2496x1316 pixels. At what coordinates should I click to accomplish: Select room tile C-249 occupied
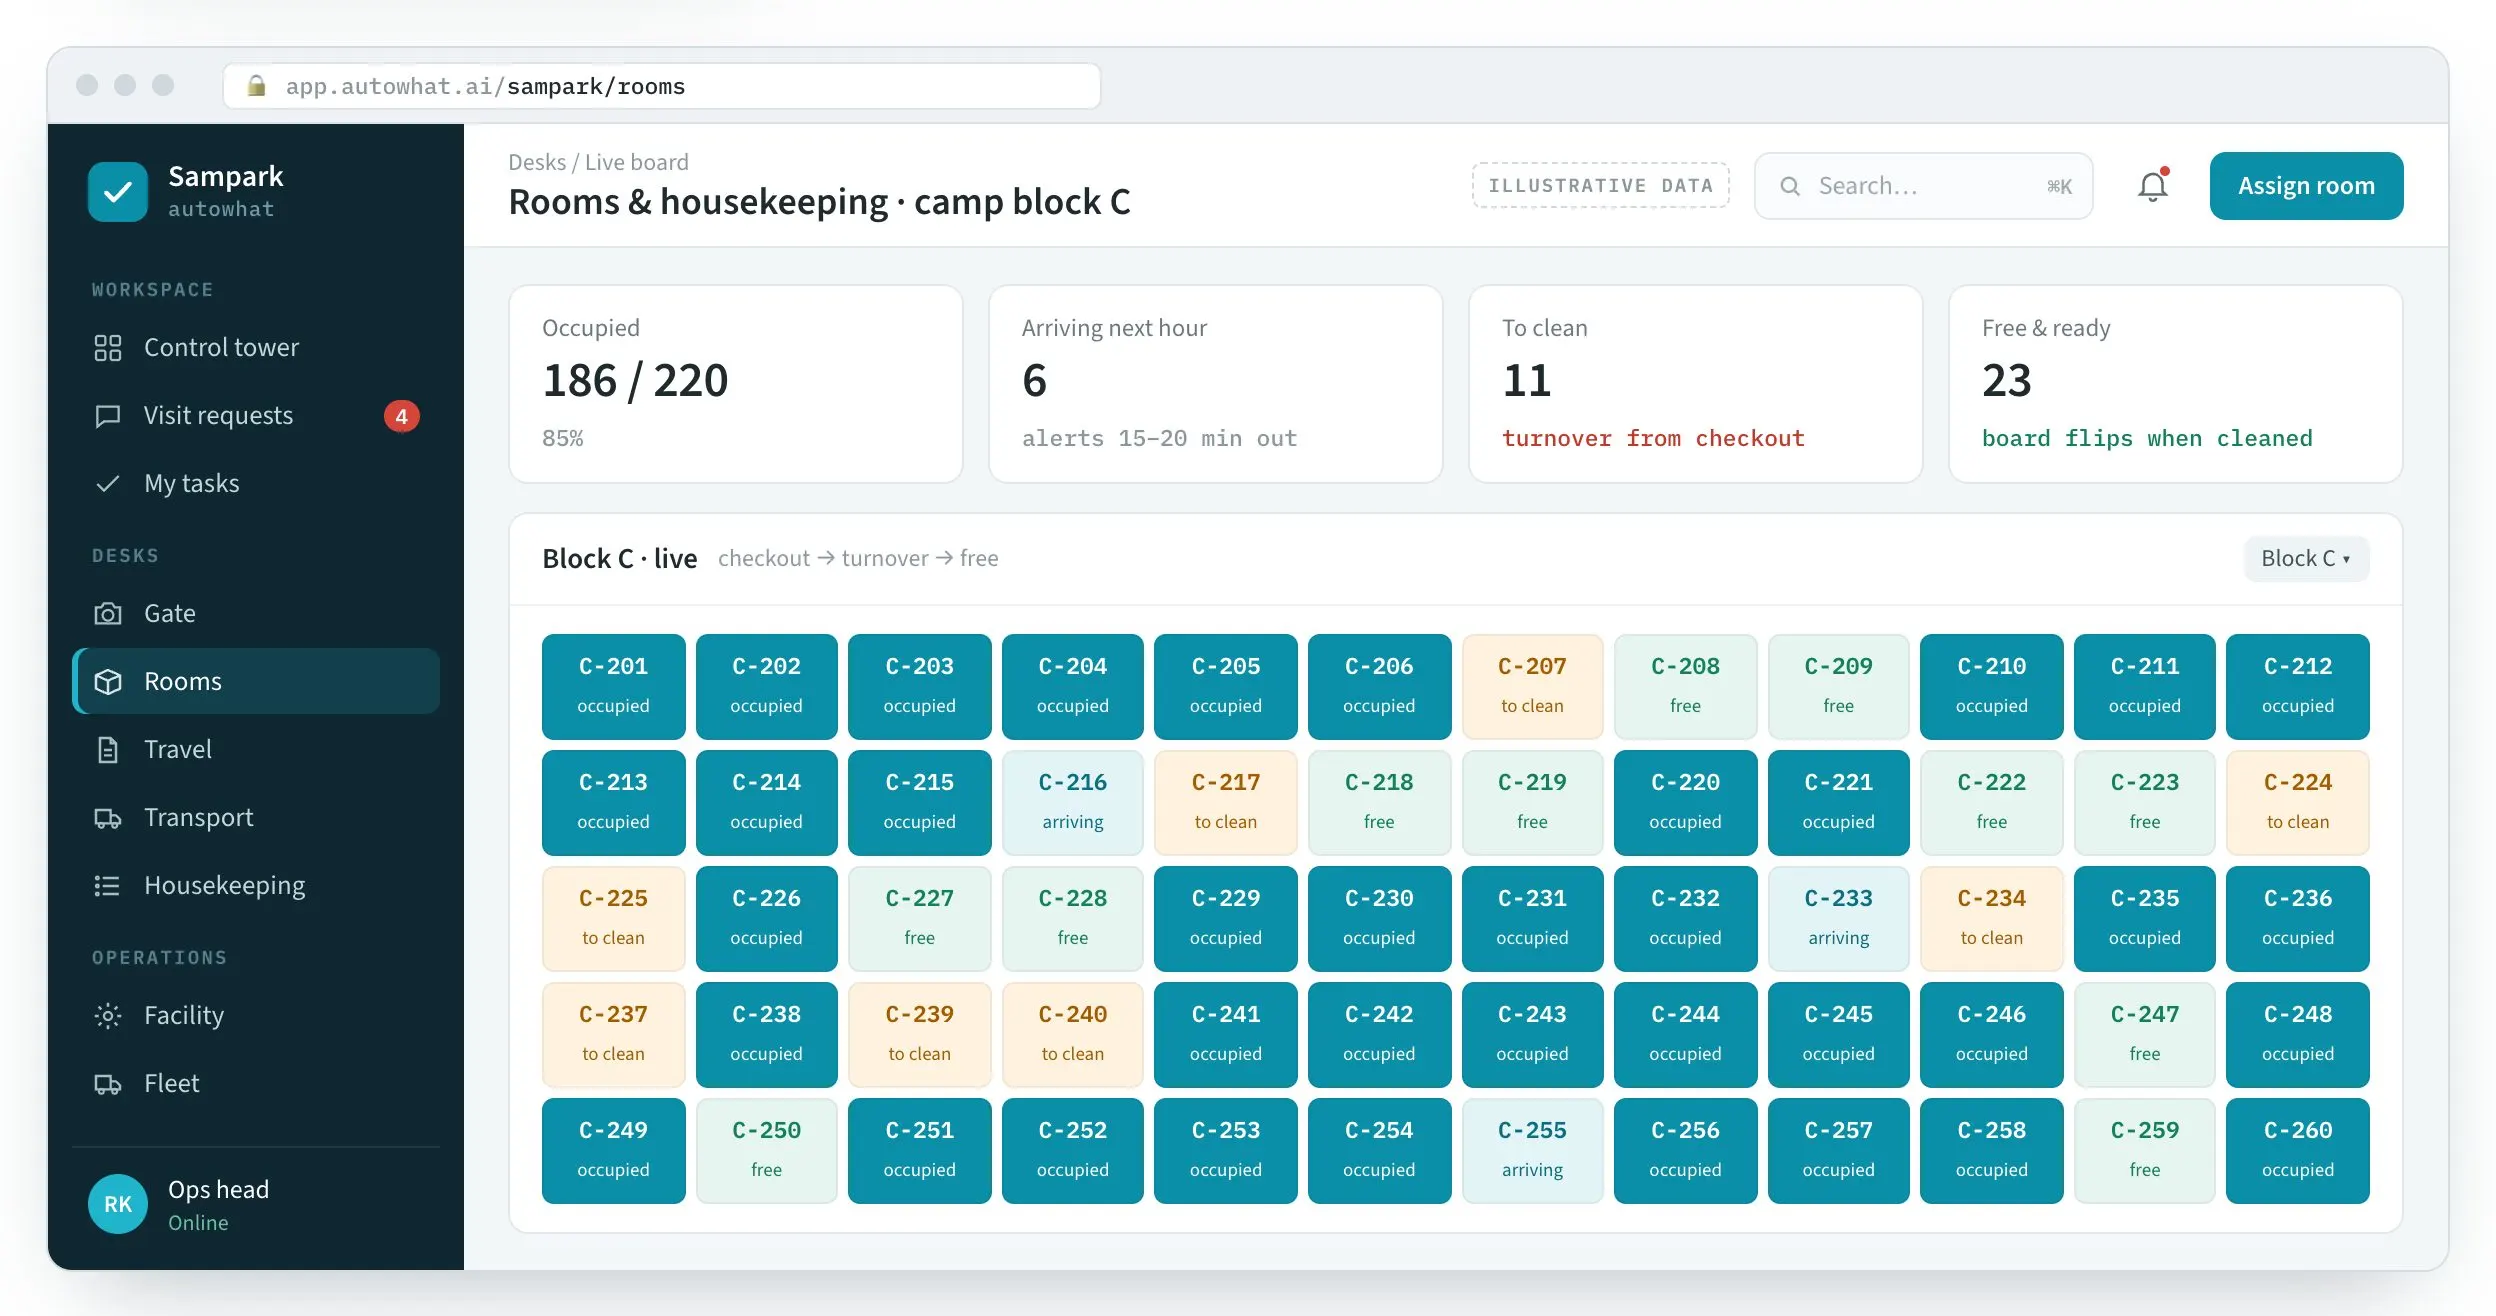click(x=613, y=1151)
